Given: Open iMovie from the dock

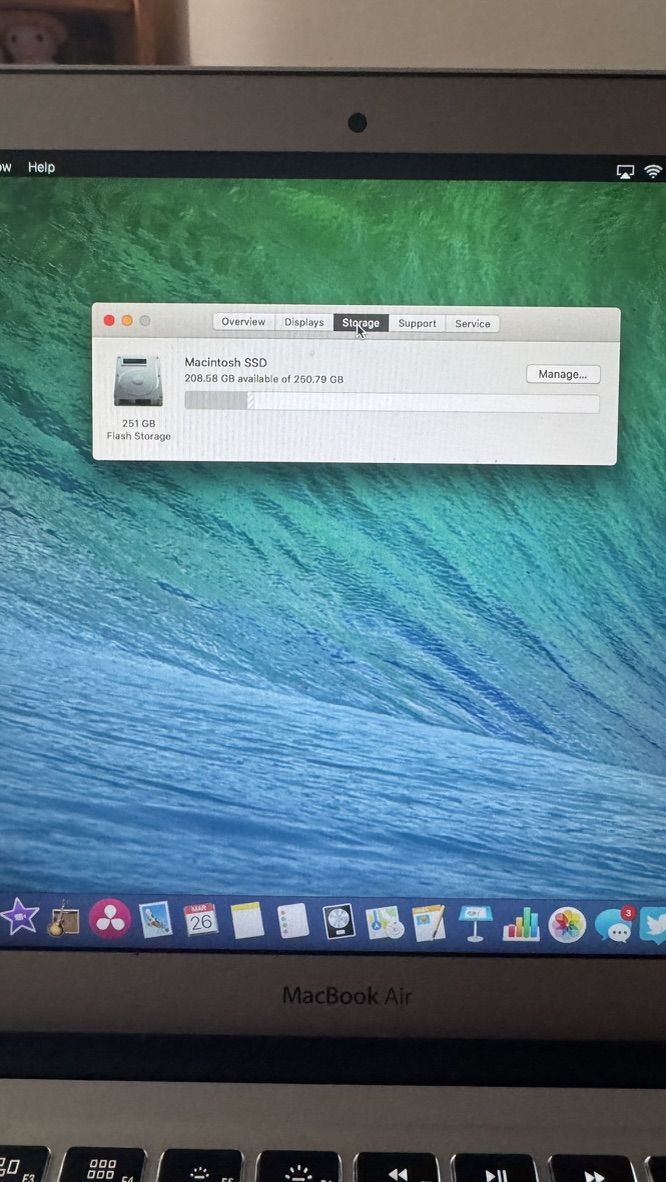Looking at the screenshot, I should coord(18,916).
